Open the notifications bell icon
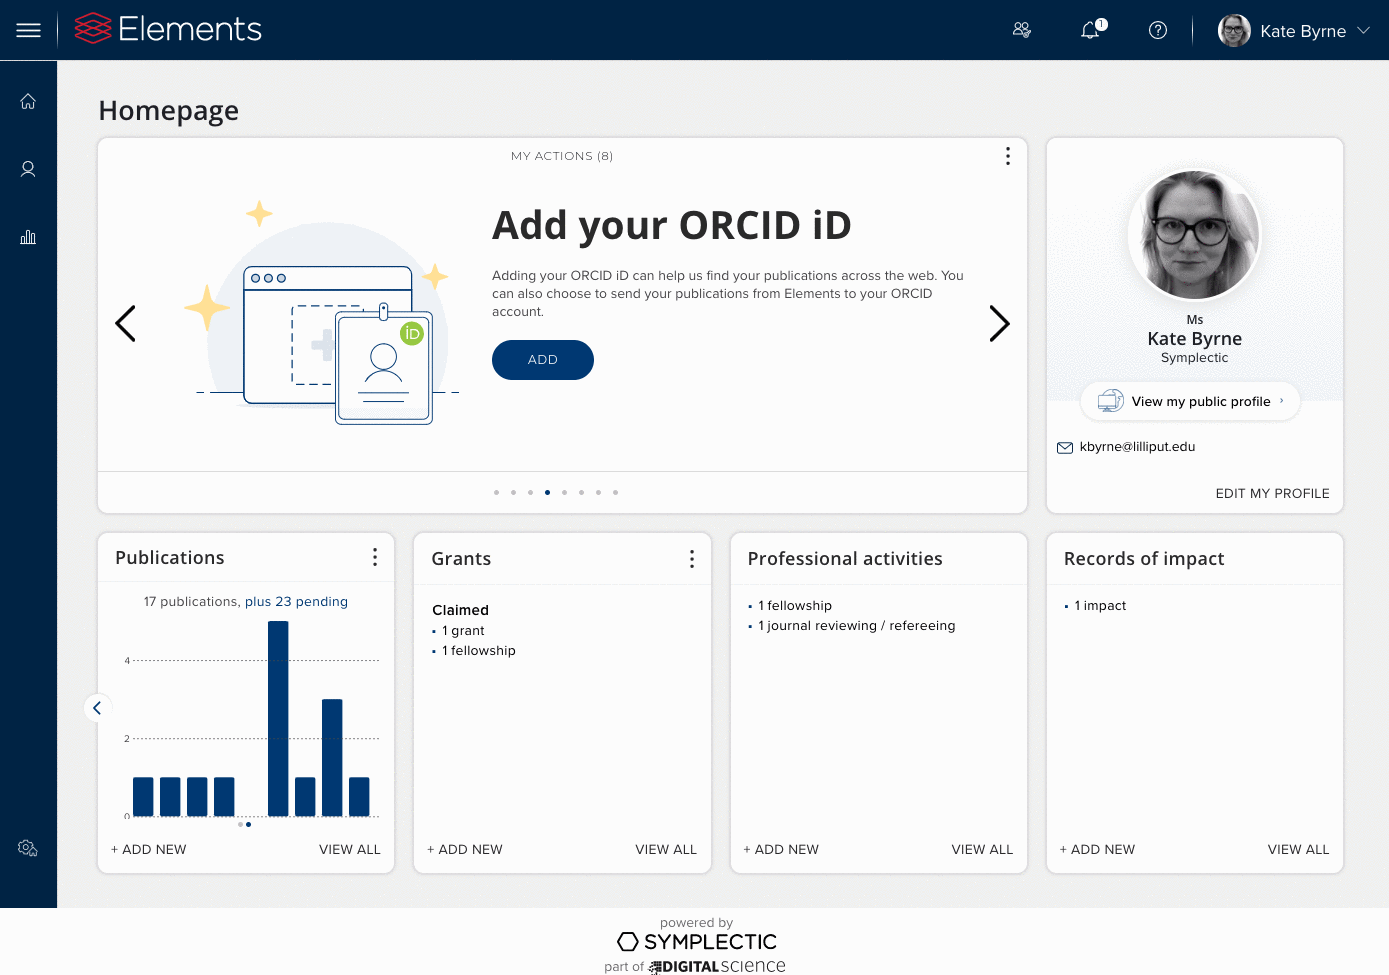The height and width of the screenshot is (975, 1389). click(1091, 30)
